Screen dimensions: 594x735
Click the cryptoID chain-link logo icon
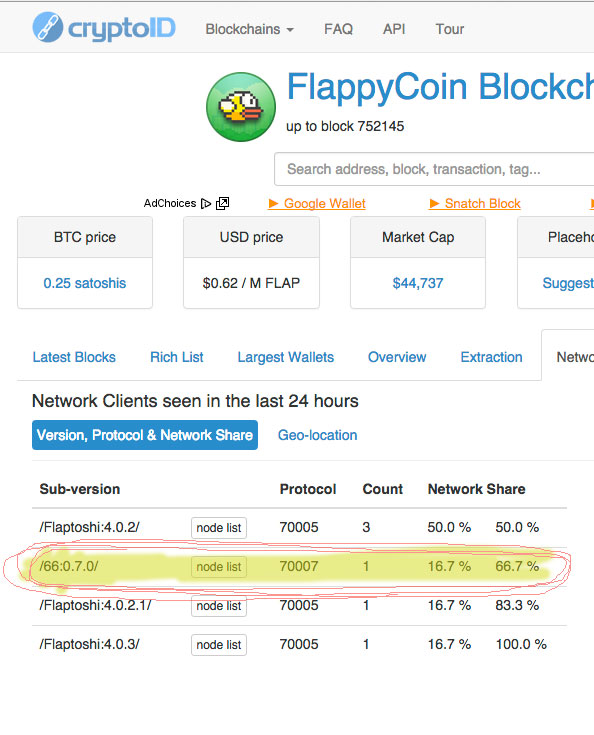[x=47, y=27]
